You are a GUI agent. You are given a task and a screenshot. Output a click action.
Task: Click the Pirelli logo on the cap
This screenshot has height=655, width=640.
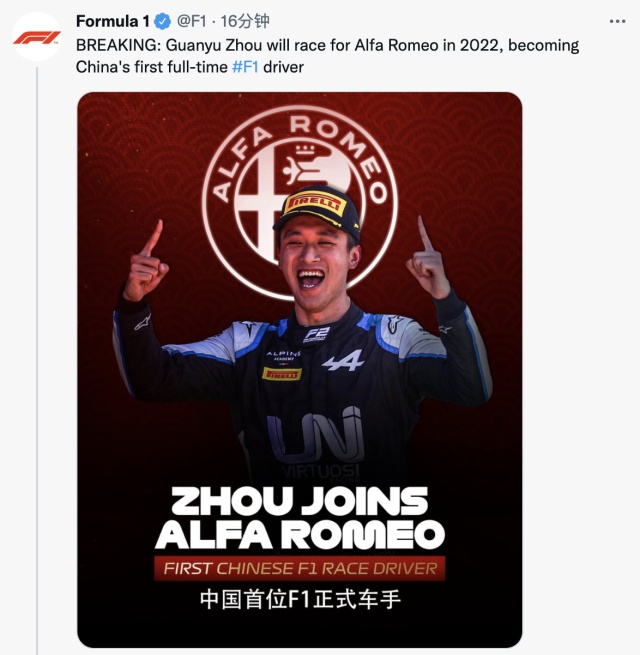(315, 205)
